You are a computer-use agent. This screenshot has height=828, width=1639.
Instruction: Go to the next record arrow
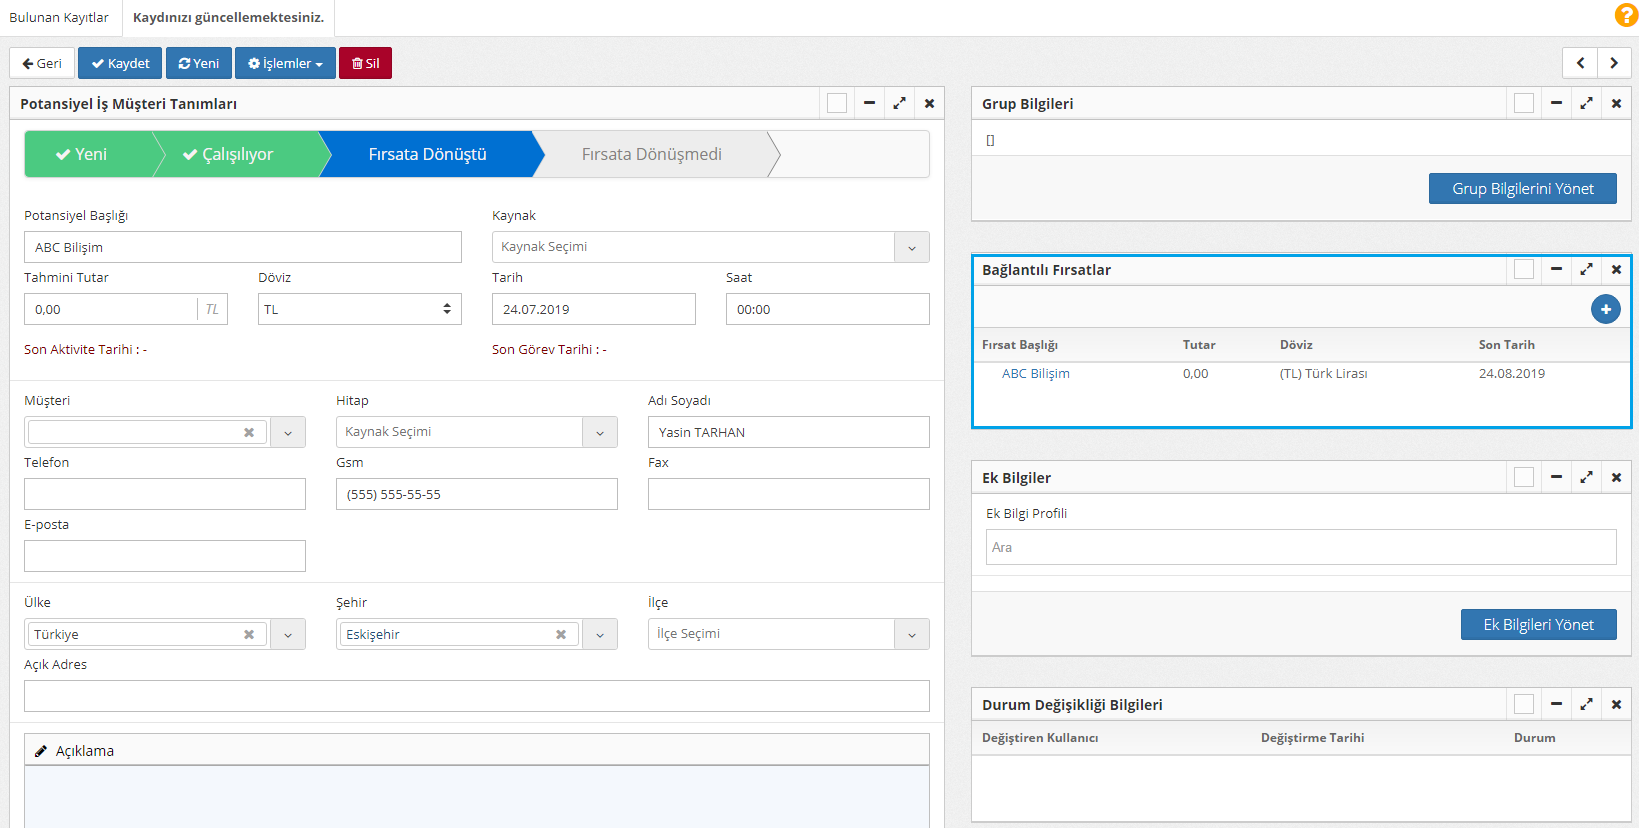(1614, 63)
